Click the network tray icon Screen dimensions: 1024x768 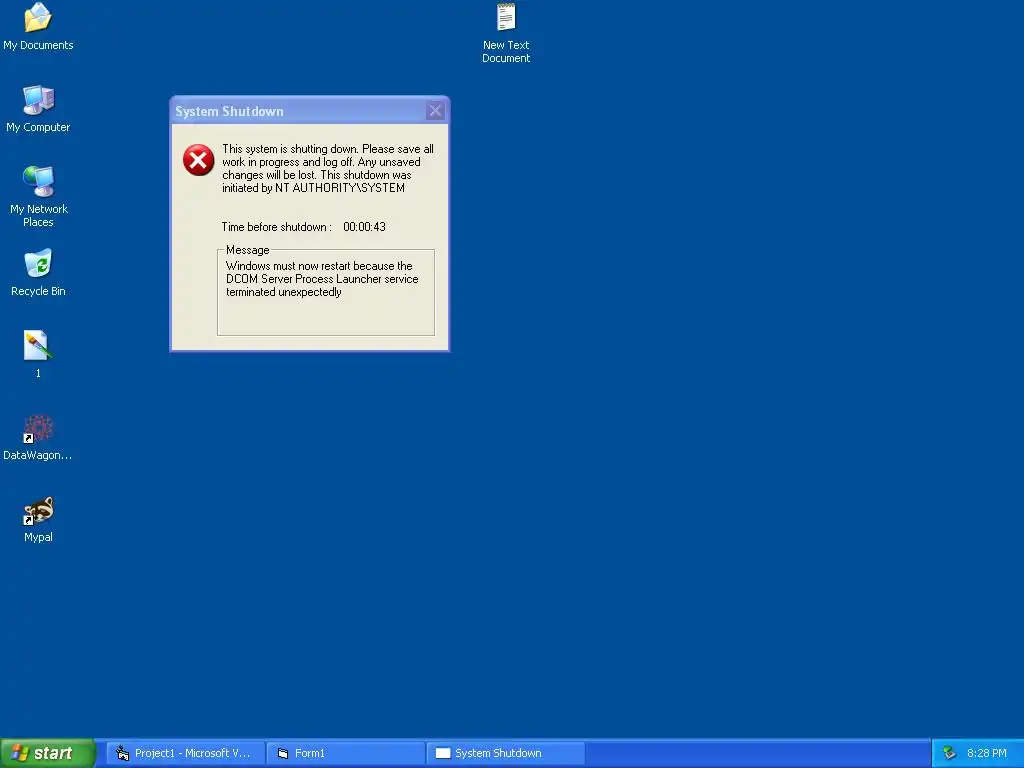coord(949,753)
